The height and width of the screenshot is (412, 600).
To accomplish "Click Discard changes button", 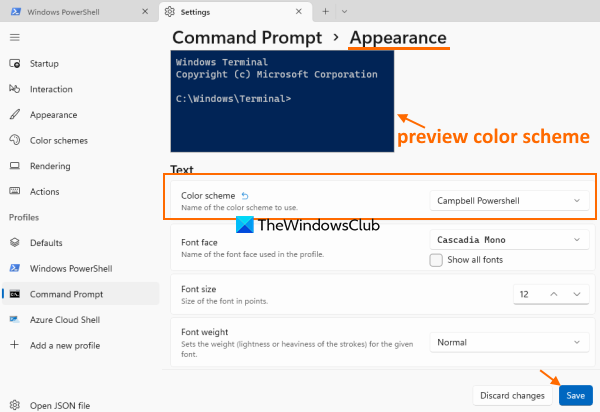I will point(512,396).
